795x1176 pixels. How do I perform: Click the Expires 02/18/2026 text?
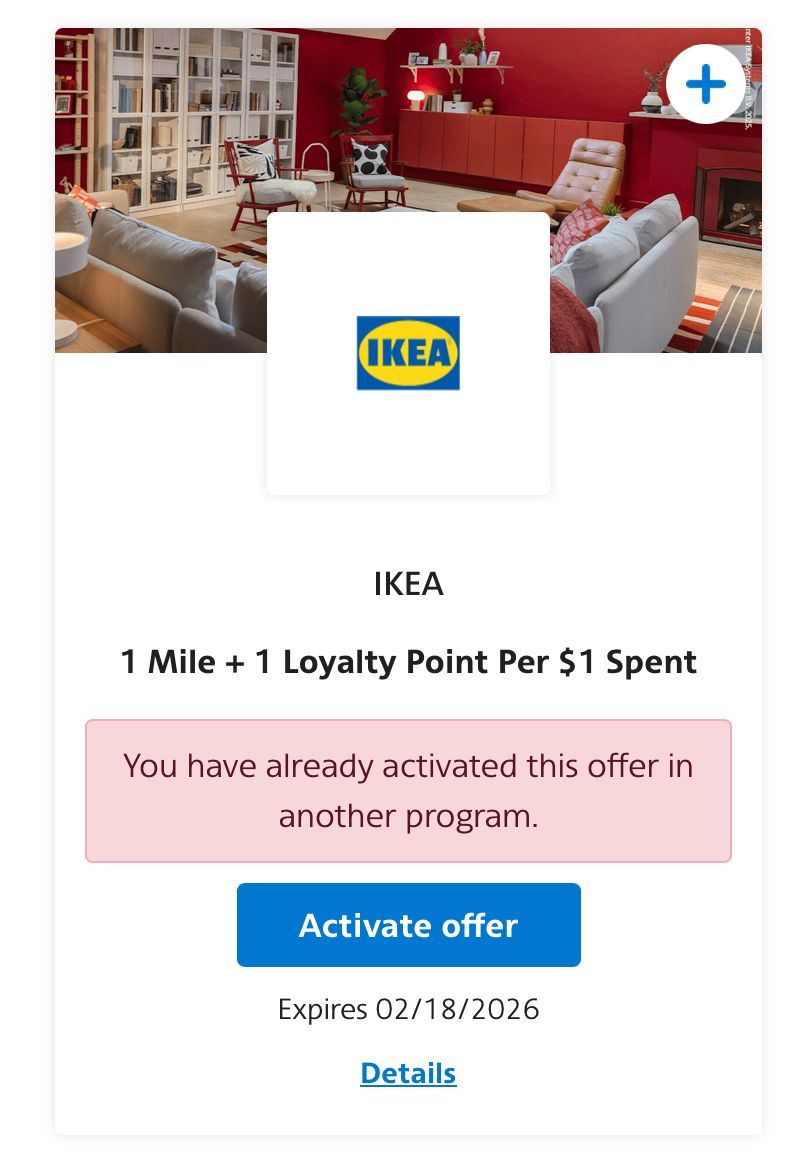[409, 1009]
